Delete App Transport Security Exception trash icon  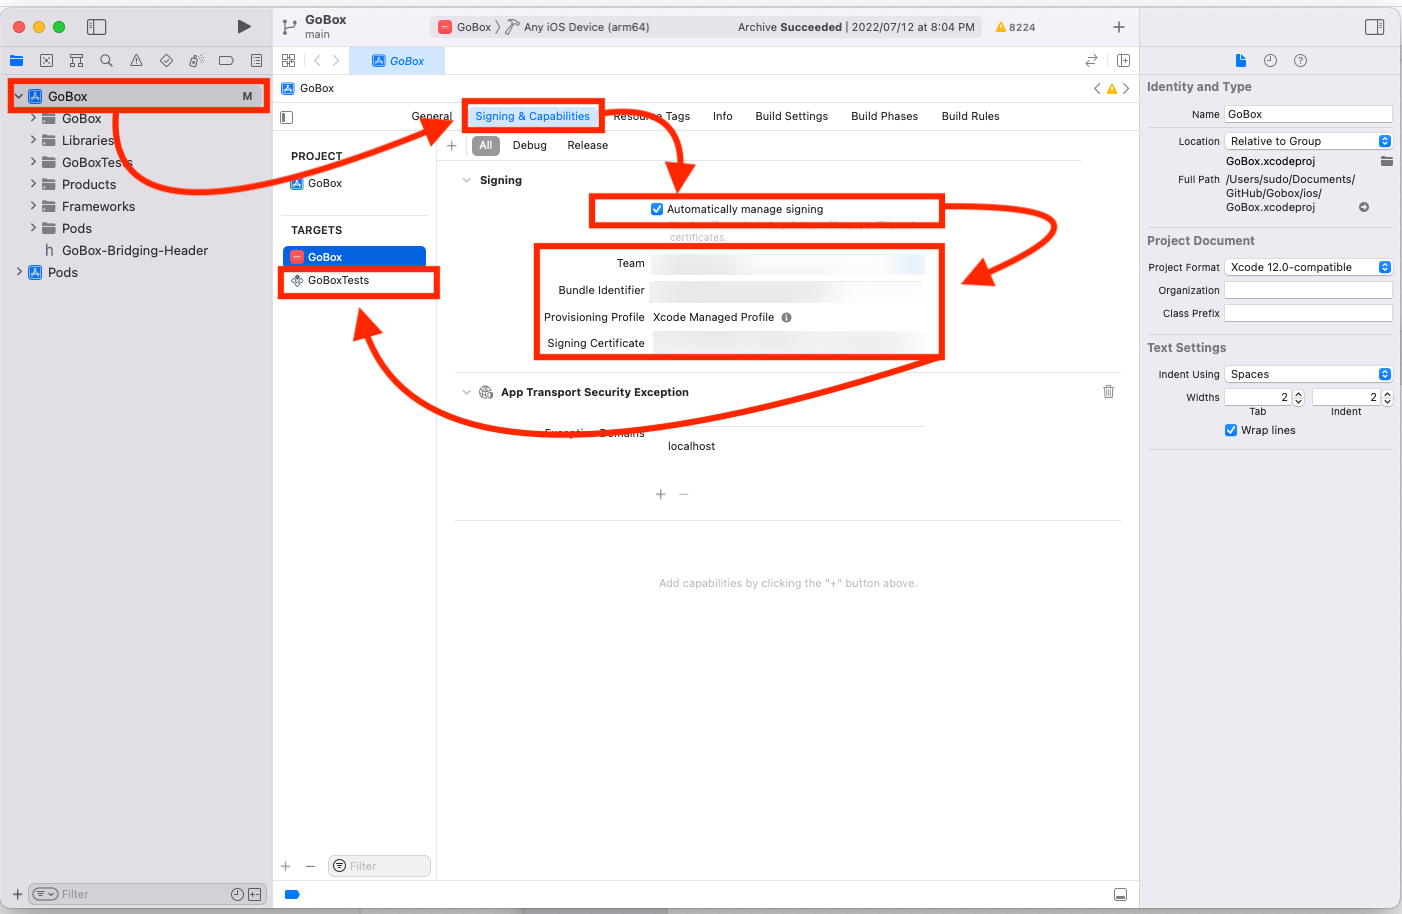tap(1108, 392)
